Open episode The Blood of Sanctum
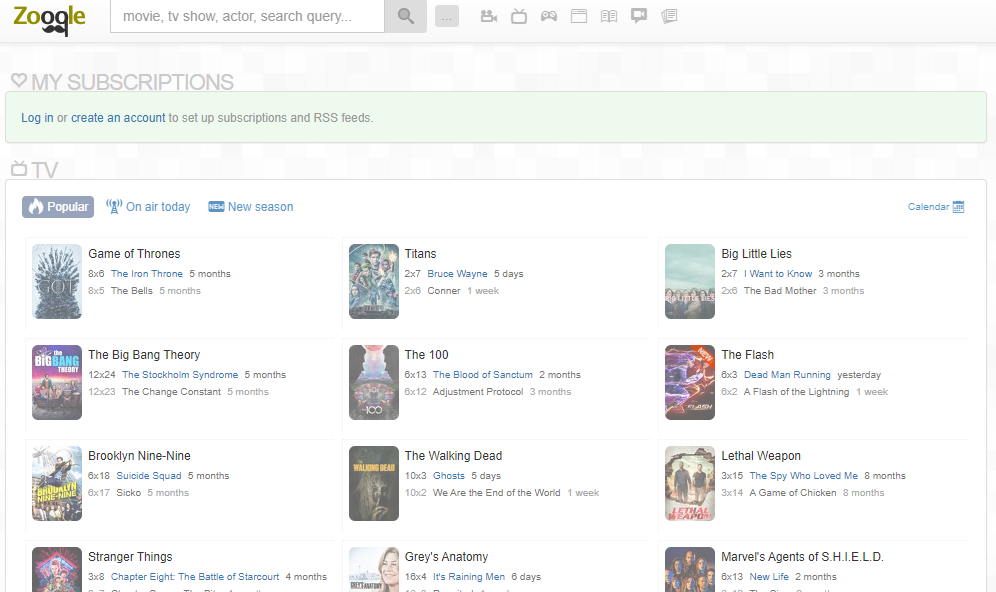 [x=483, y=375]
